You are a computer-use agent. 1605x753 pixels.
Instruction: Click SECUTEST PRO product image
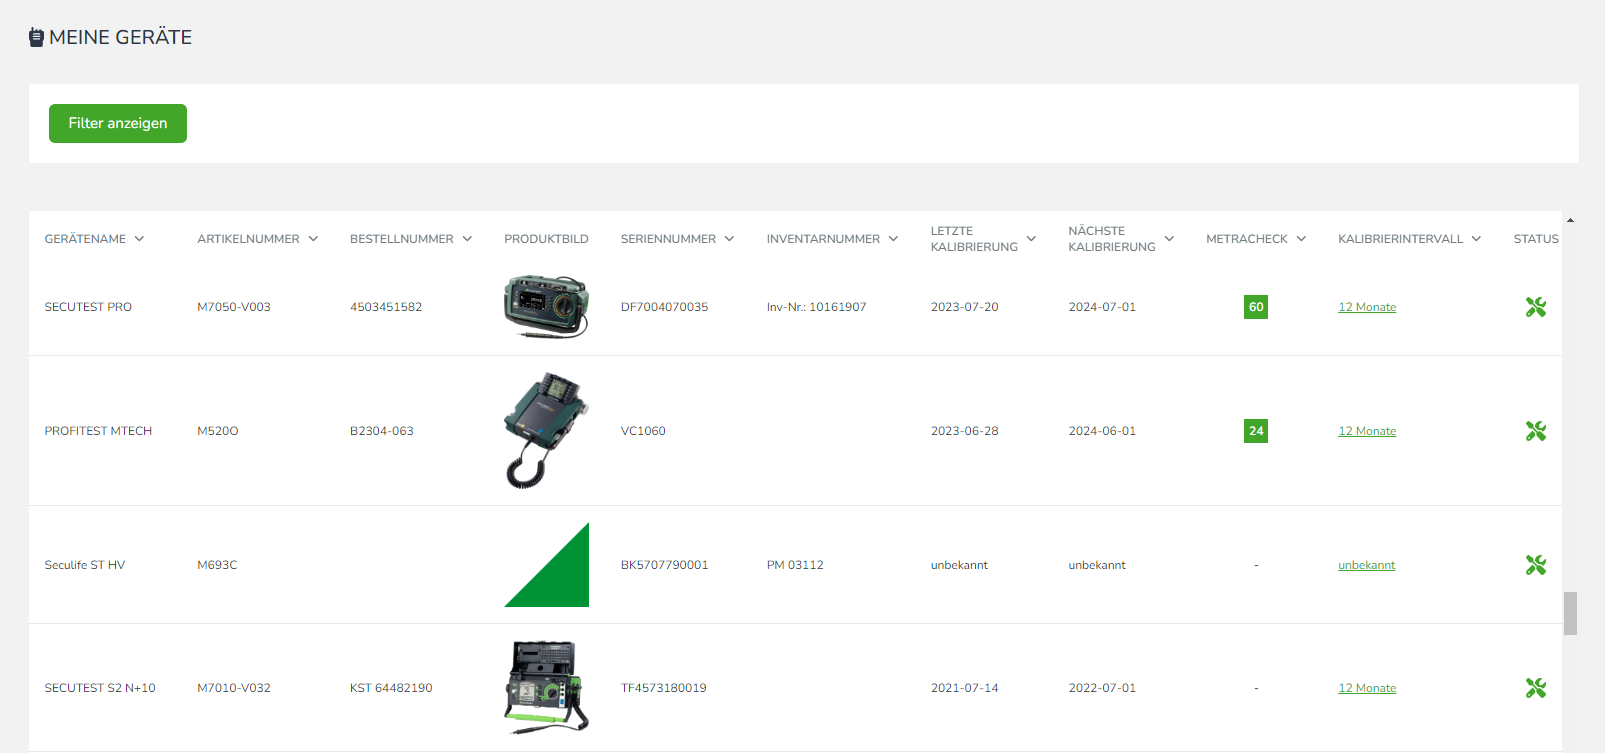click(546, 306)
